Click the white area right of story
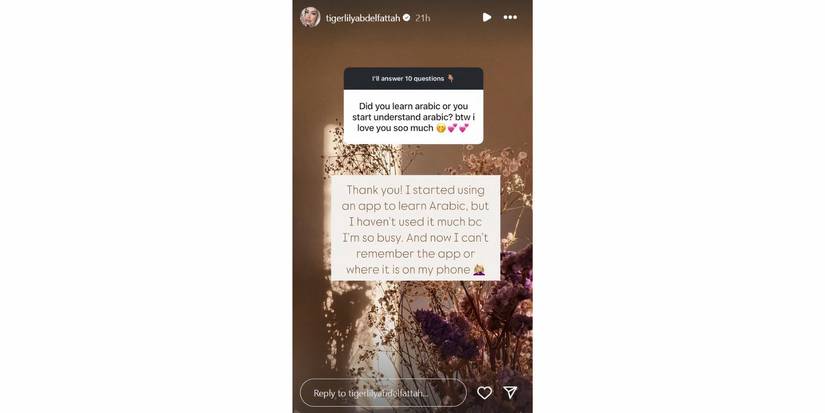825x413 pixels. coord(679,206)
